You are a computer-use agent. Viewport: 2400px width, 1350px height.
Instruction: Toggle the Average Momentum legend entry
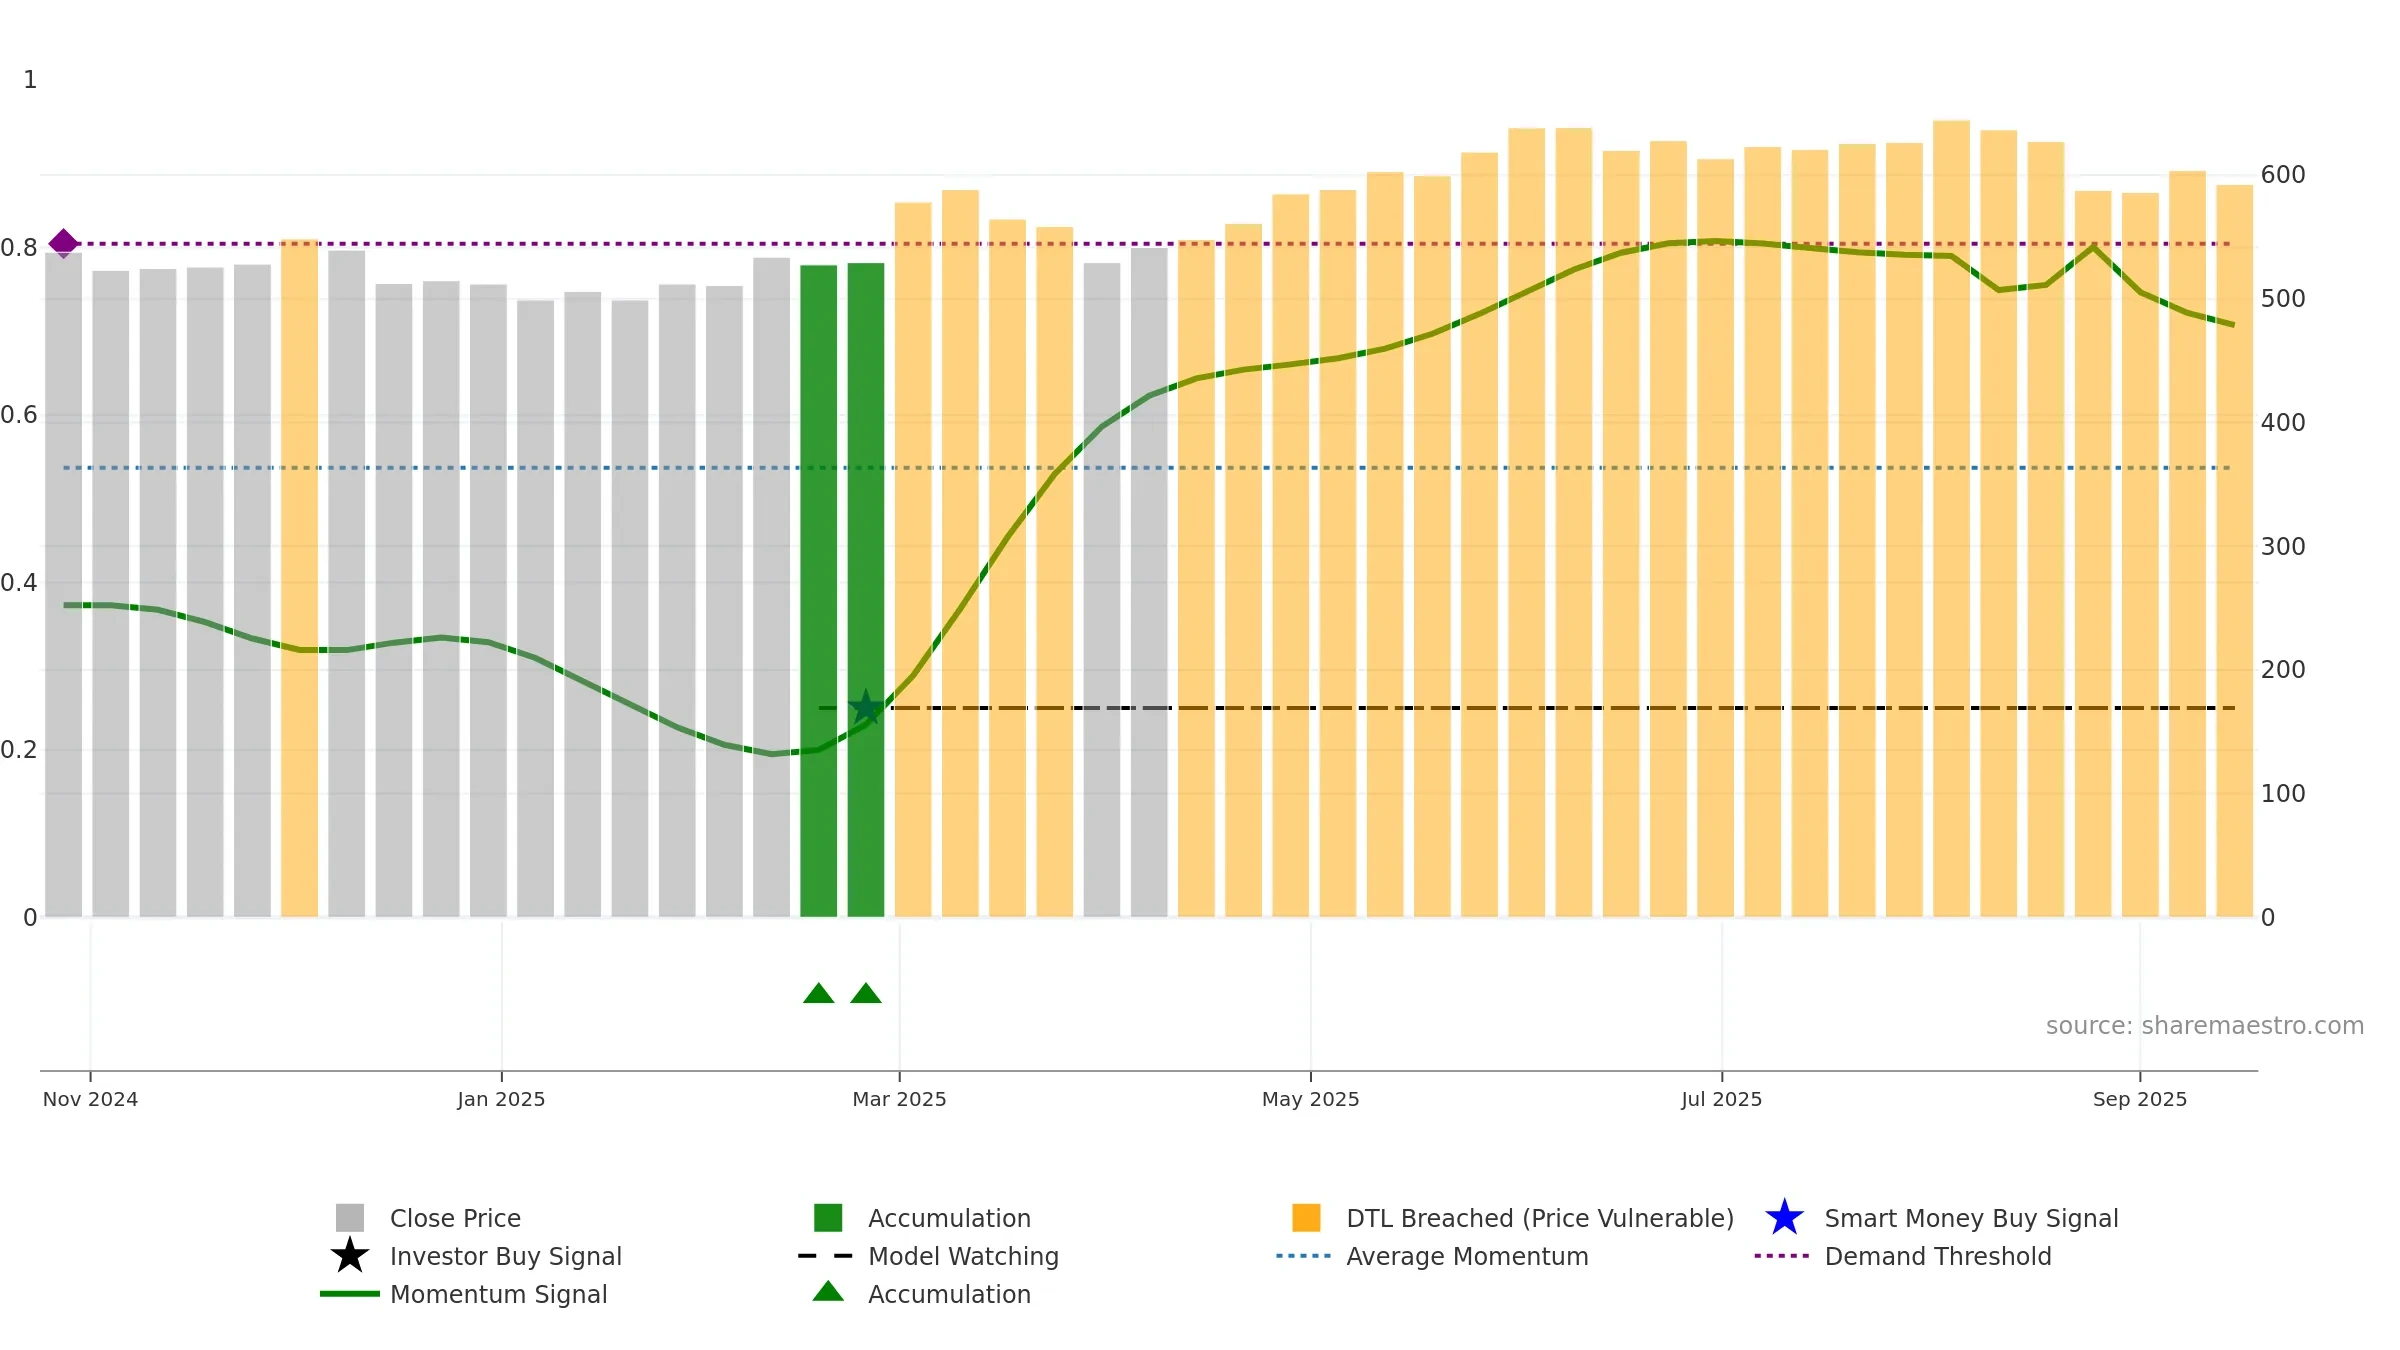coord(1433,1256)
